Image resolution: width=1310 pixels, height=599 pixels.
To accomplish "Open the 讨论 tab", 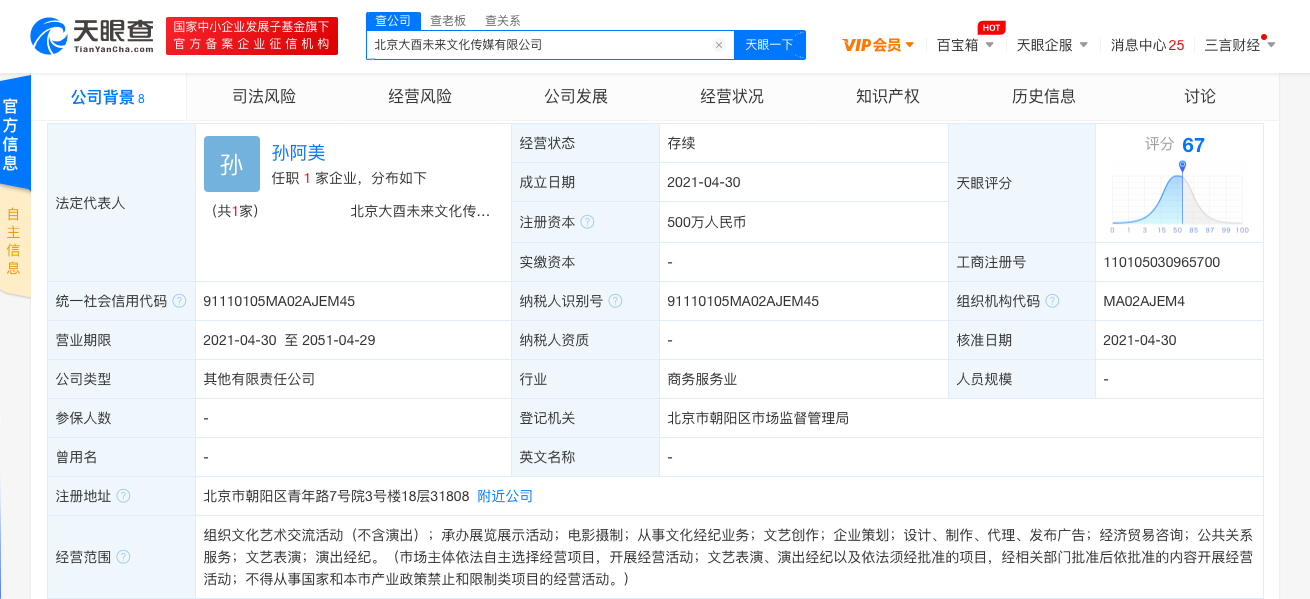I will (1200, 97).
